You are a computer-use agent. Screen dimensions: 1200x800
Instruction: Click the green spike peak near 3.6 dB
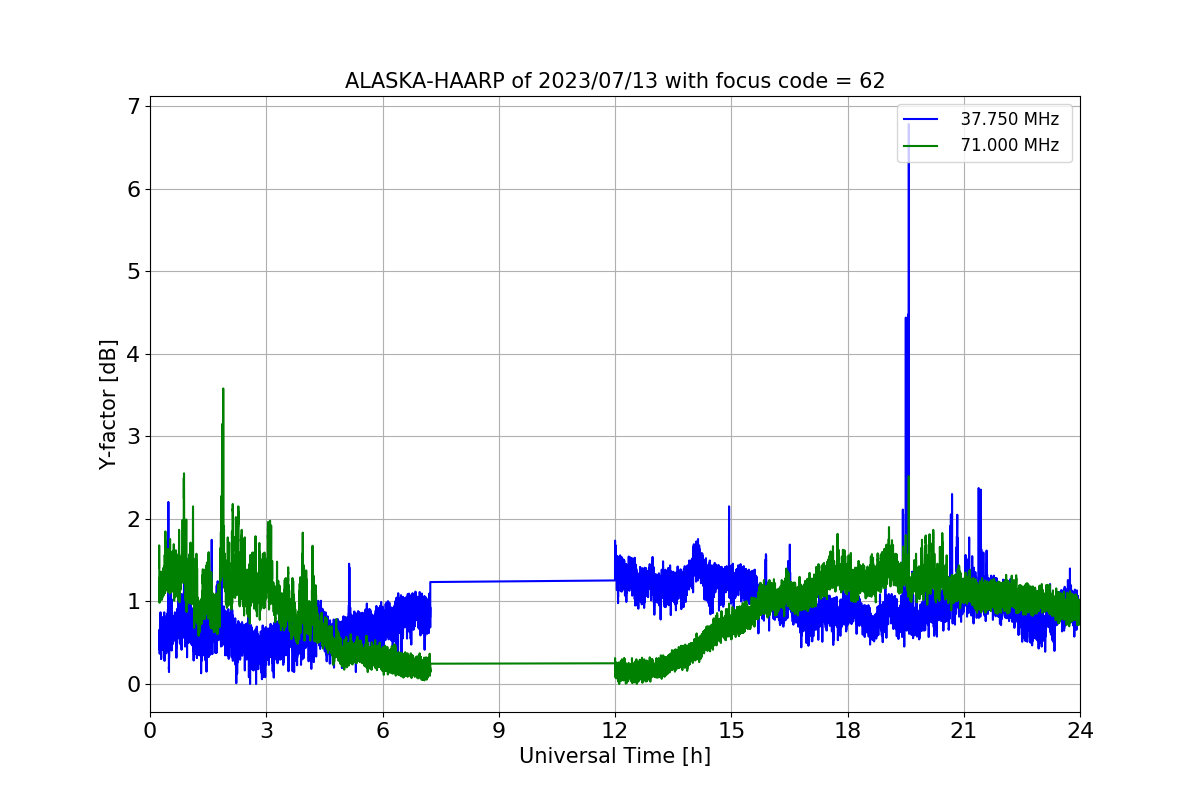point(223,390)
